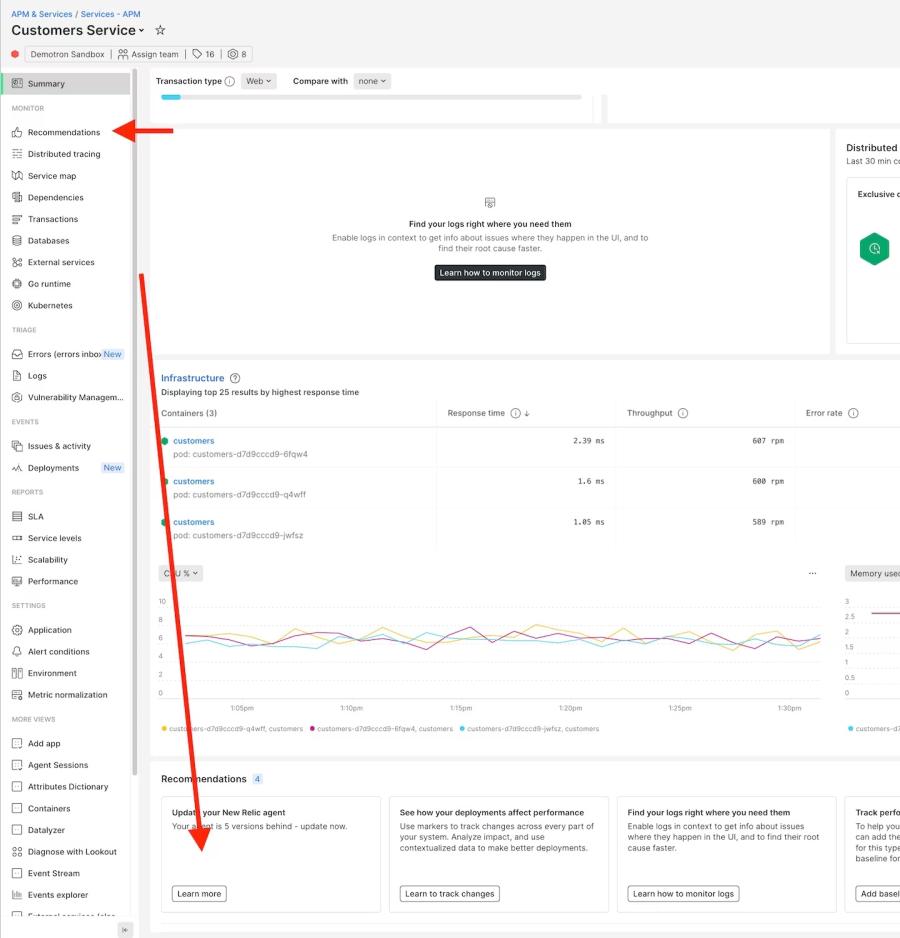Click the blue jwfsz legend swatch
The width and height of the screenshot is (900, 938).
[x=462, y=729]
